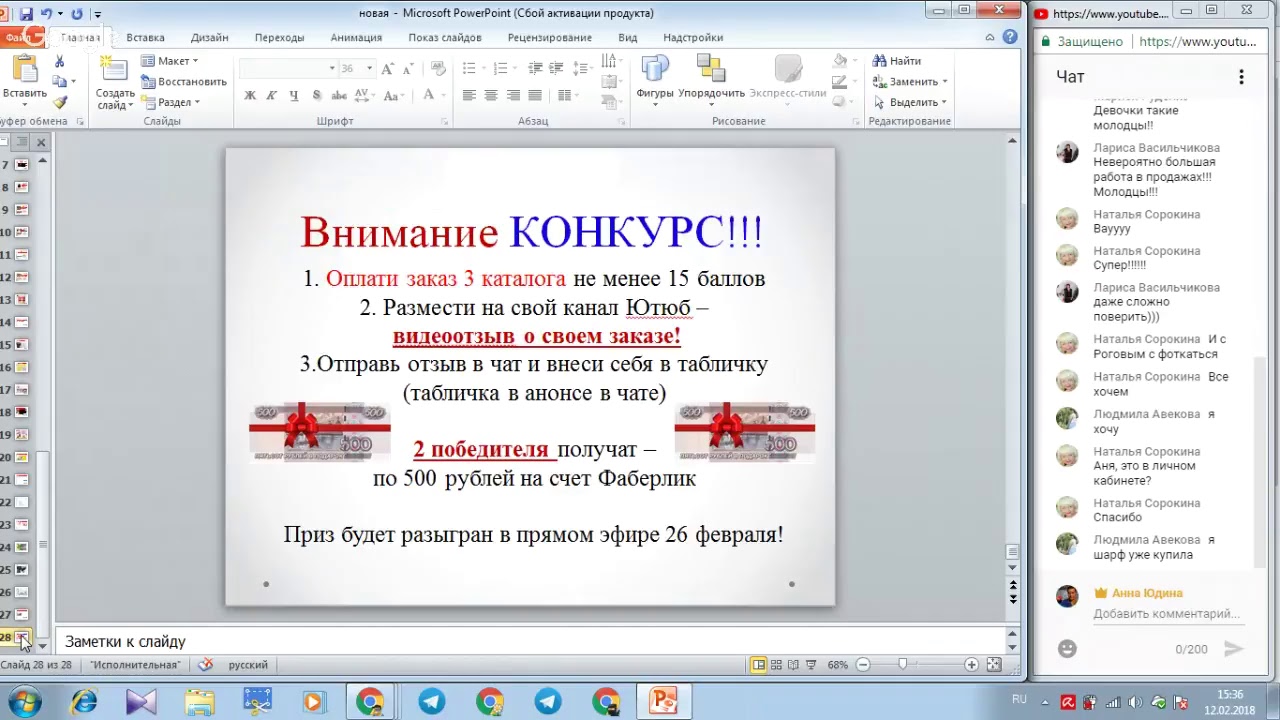Click the font color A button

pyautogui.click(x=428, y=95)
